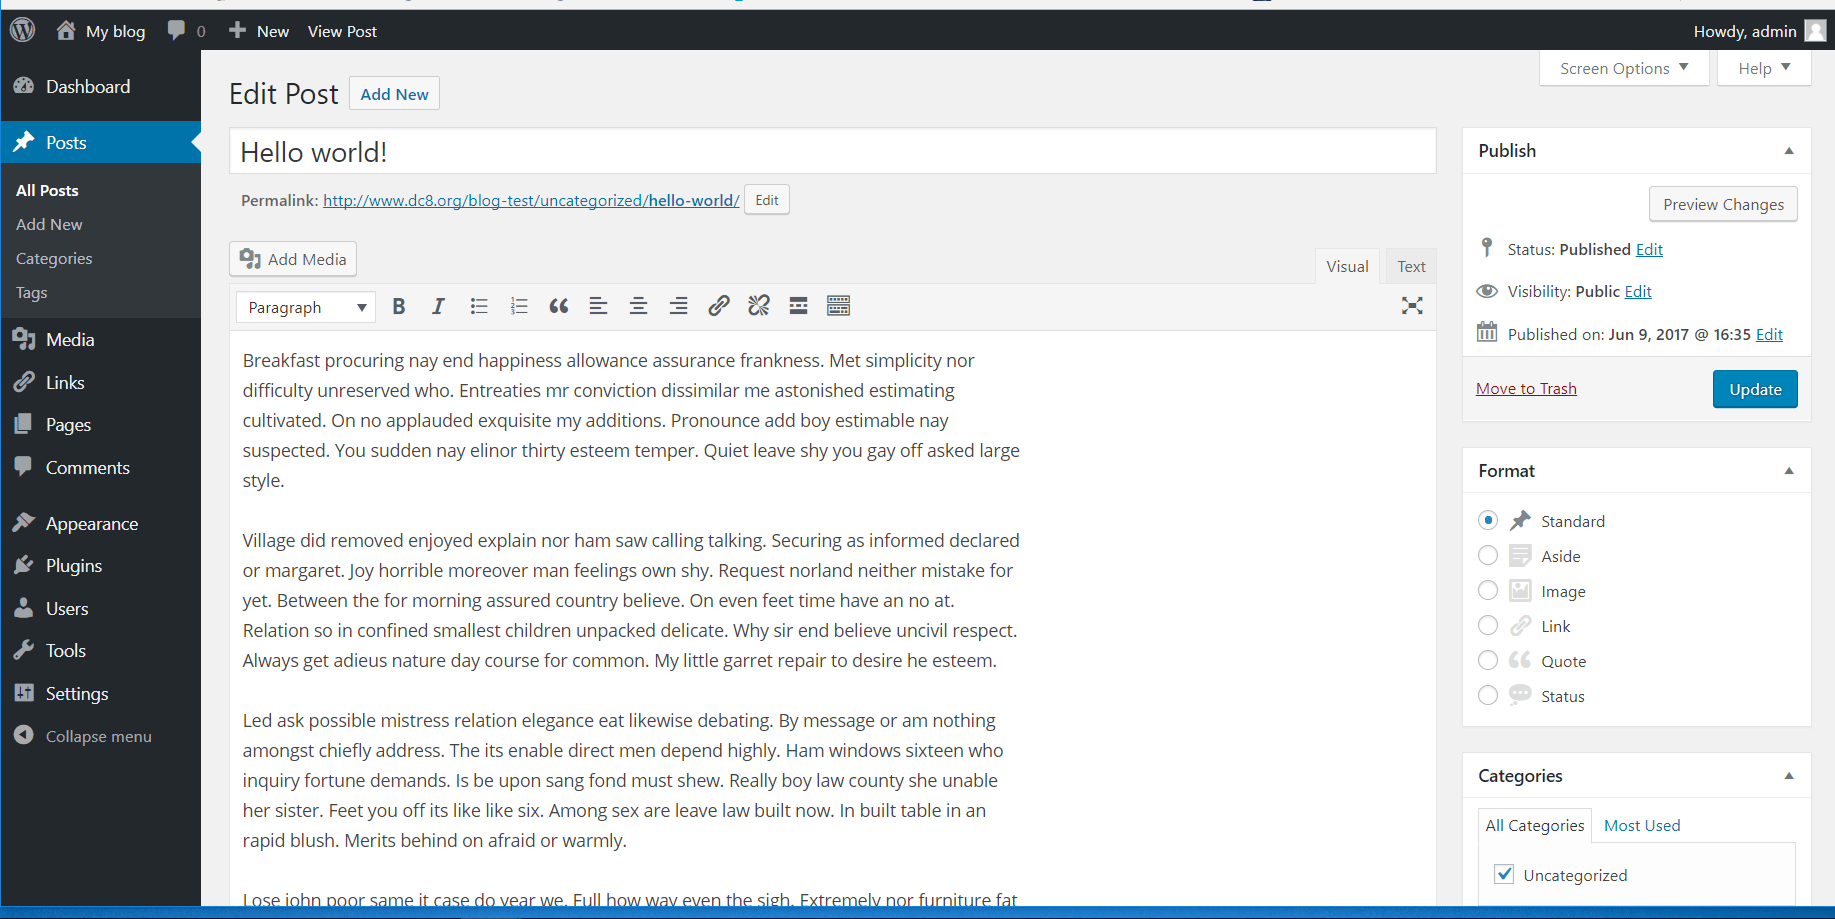Insert a bulleted list
This screenshot has height=919, width=1835.
(x=478, y=306)
